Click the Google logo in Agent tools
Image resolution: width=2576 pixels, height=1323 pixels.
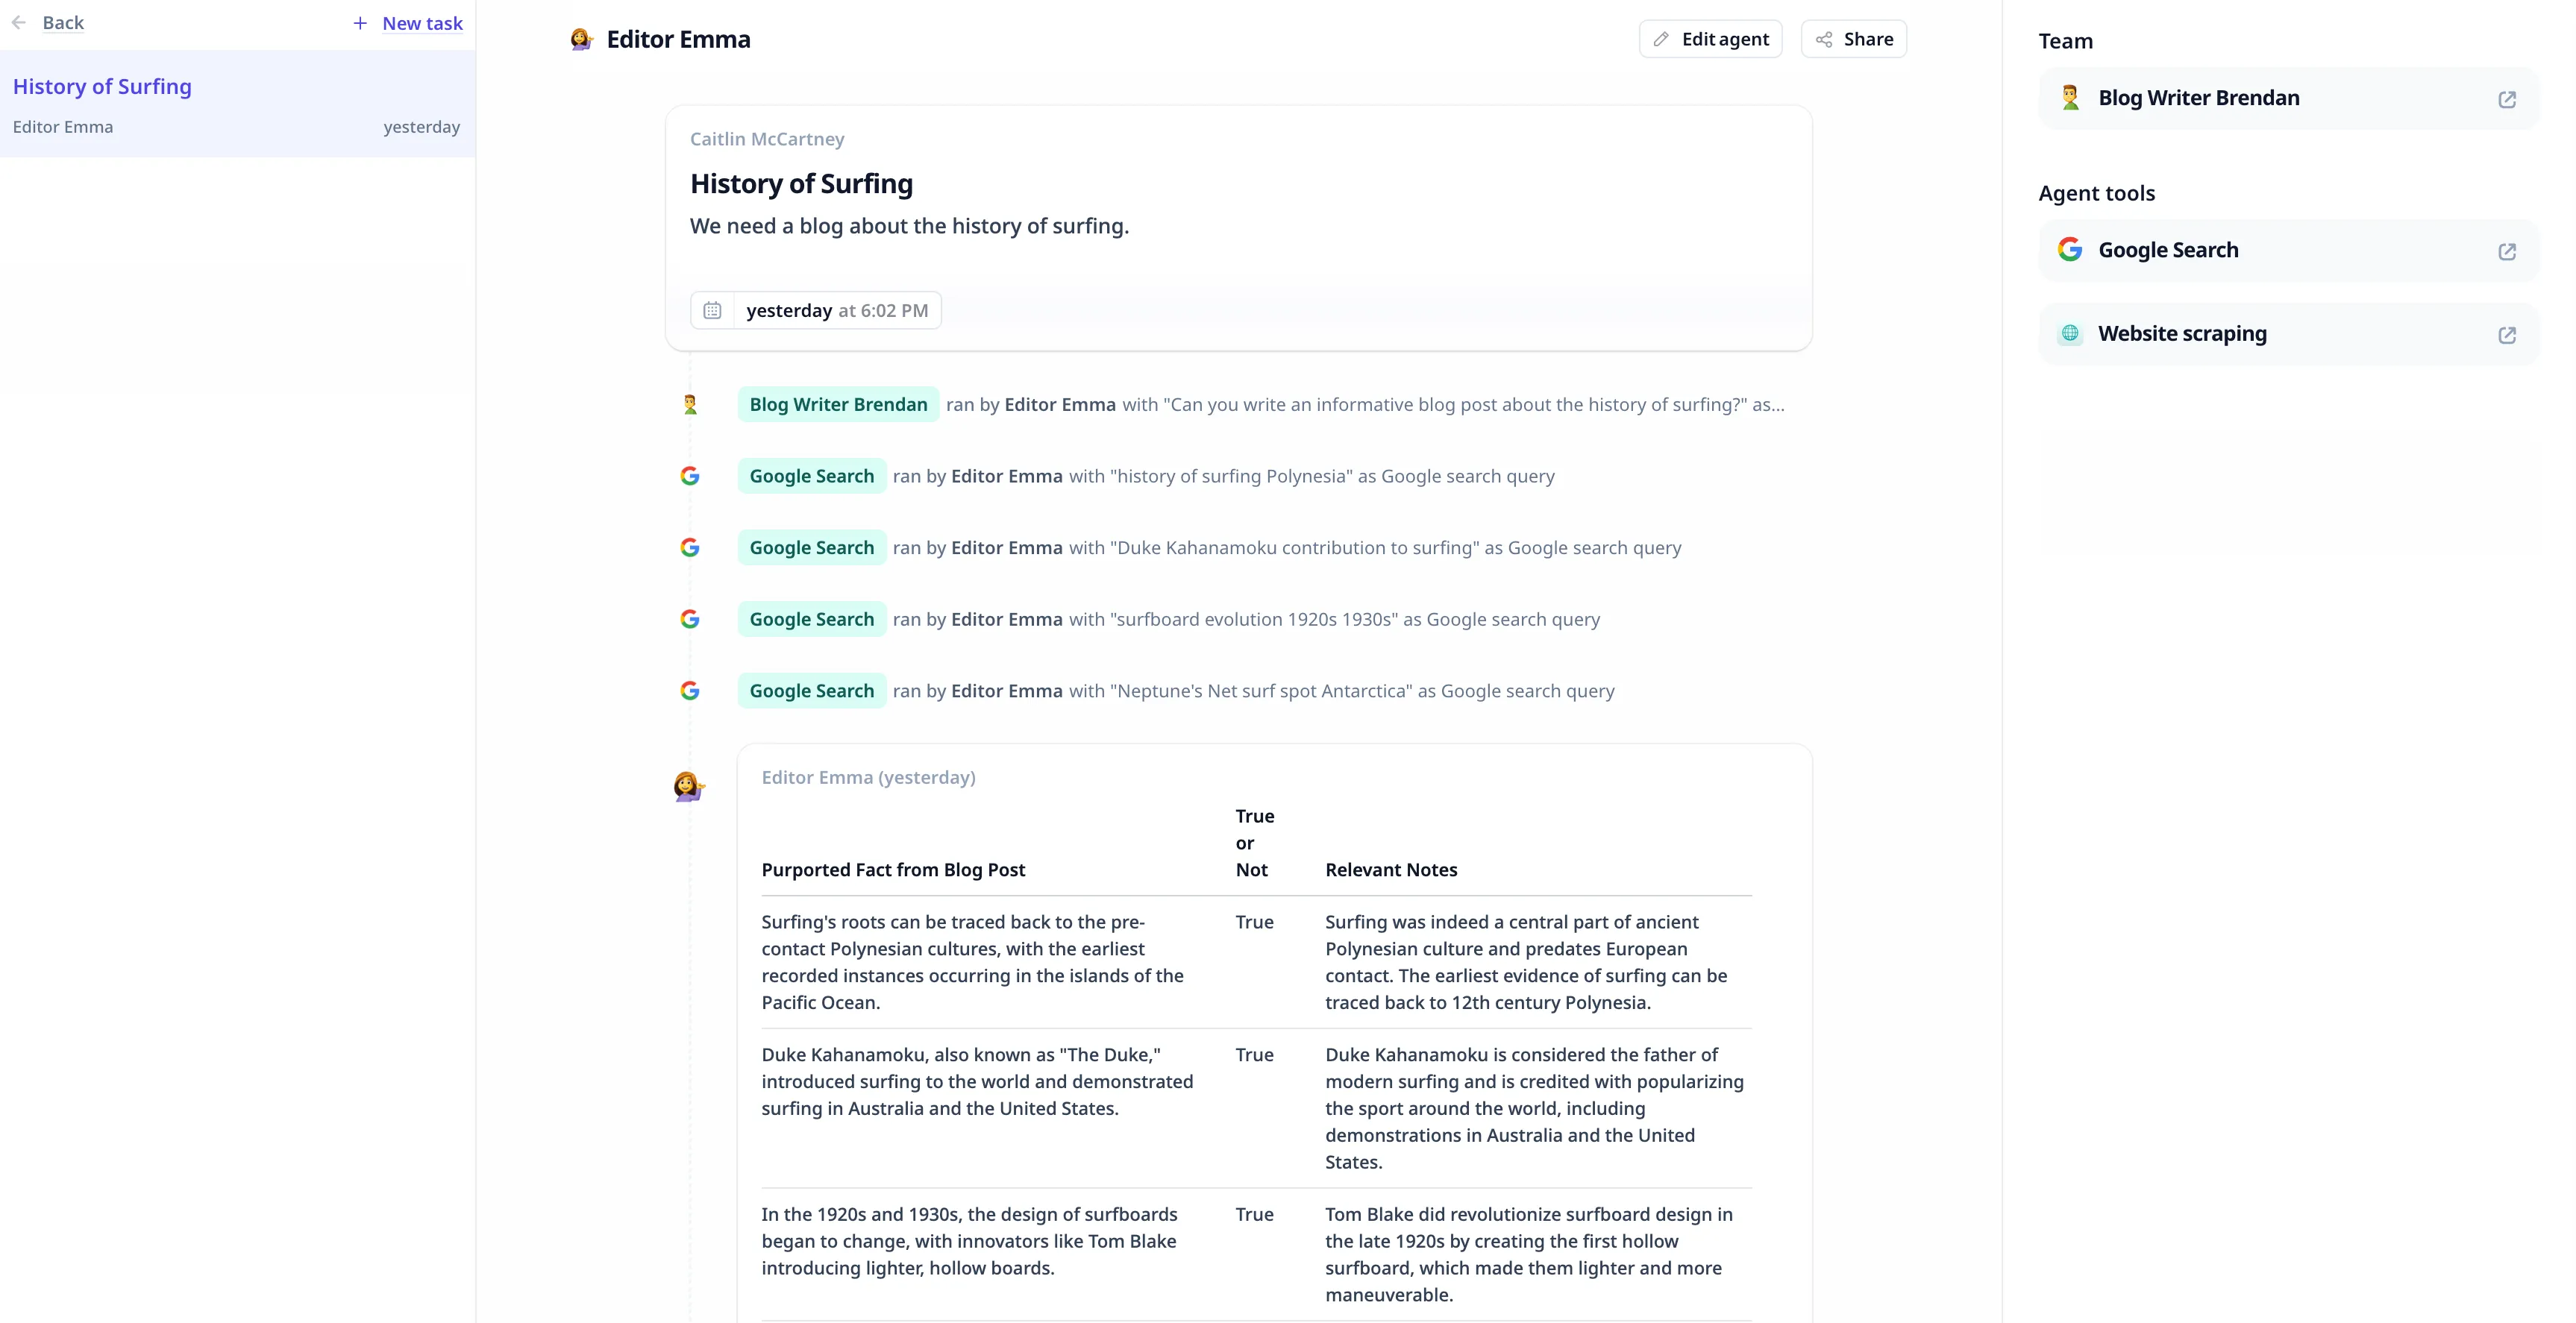[x=2071, y=249]
